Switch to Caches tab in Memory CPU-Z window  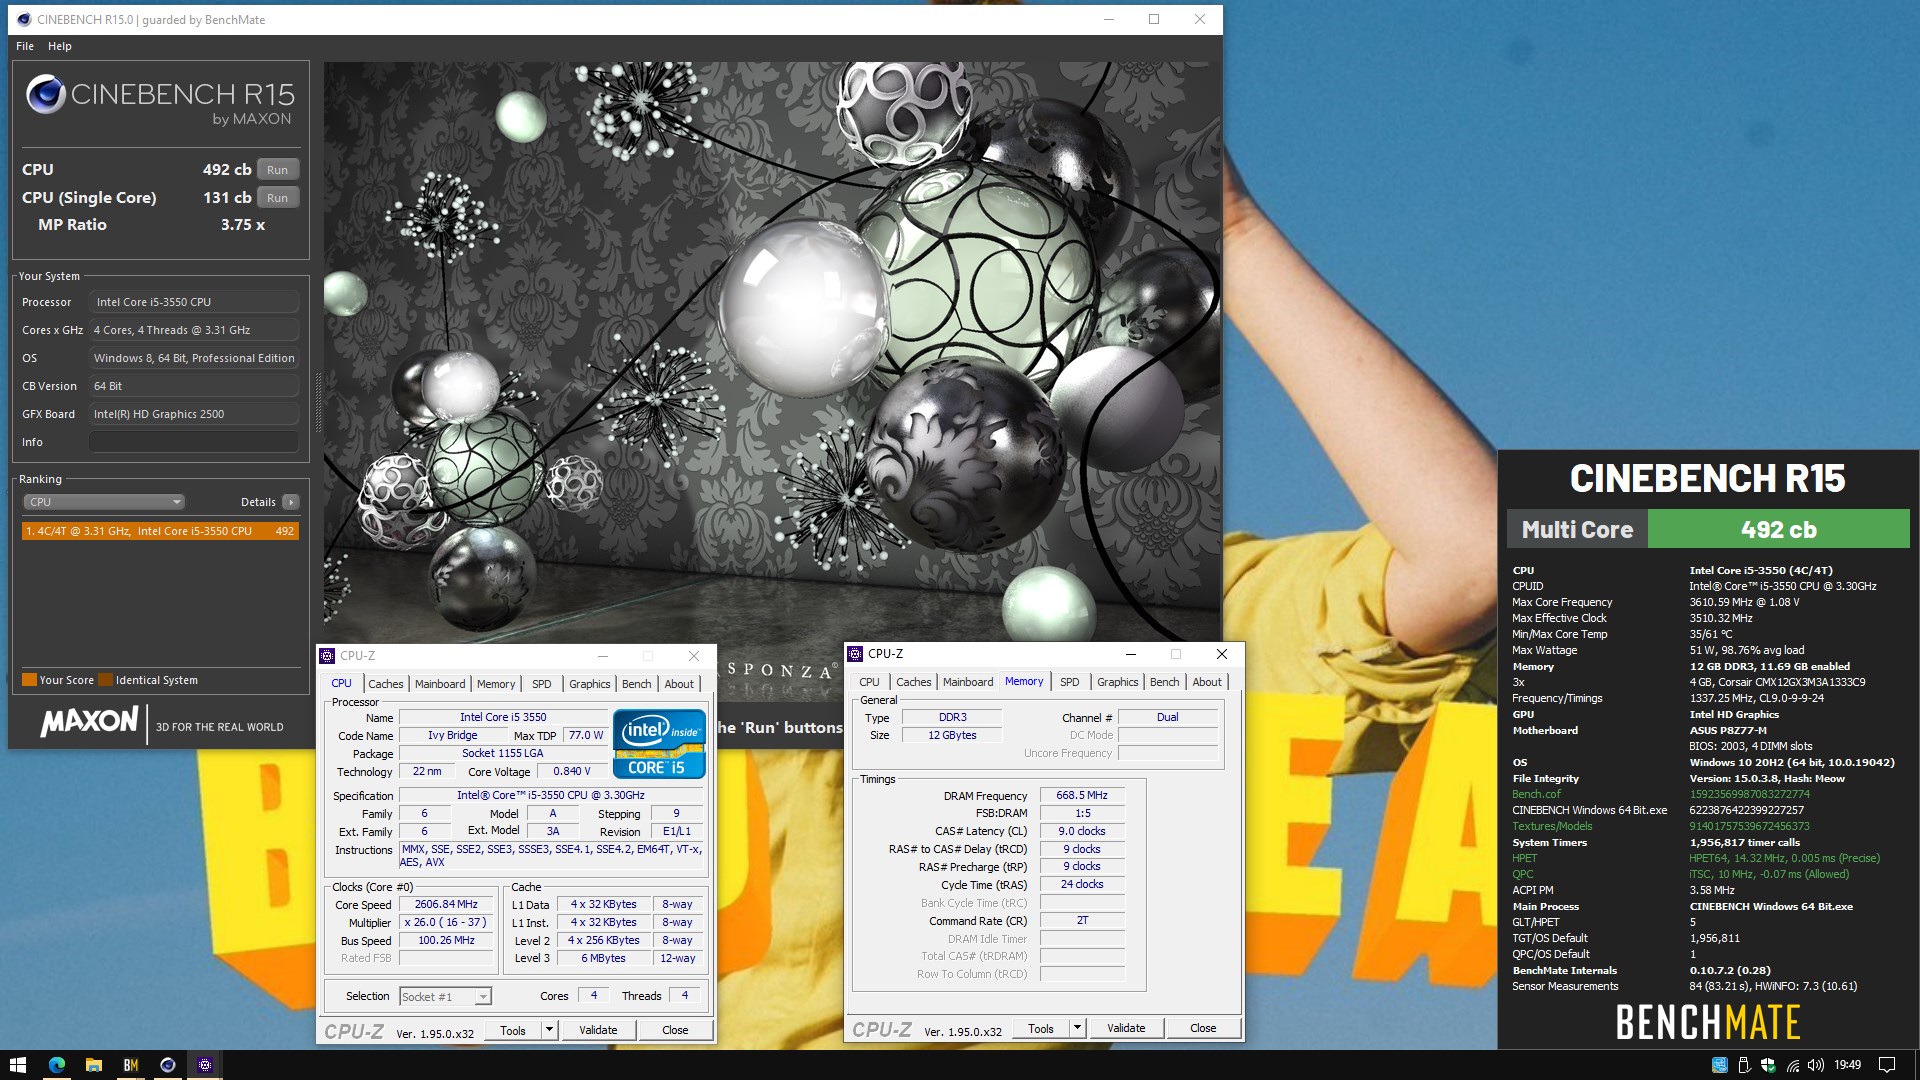(913, 682)
